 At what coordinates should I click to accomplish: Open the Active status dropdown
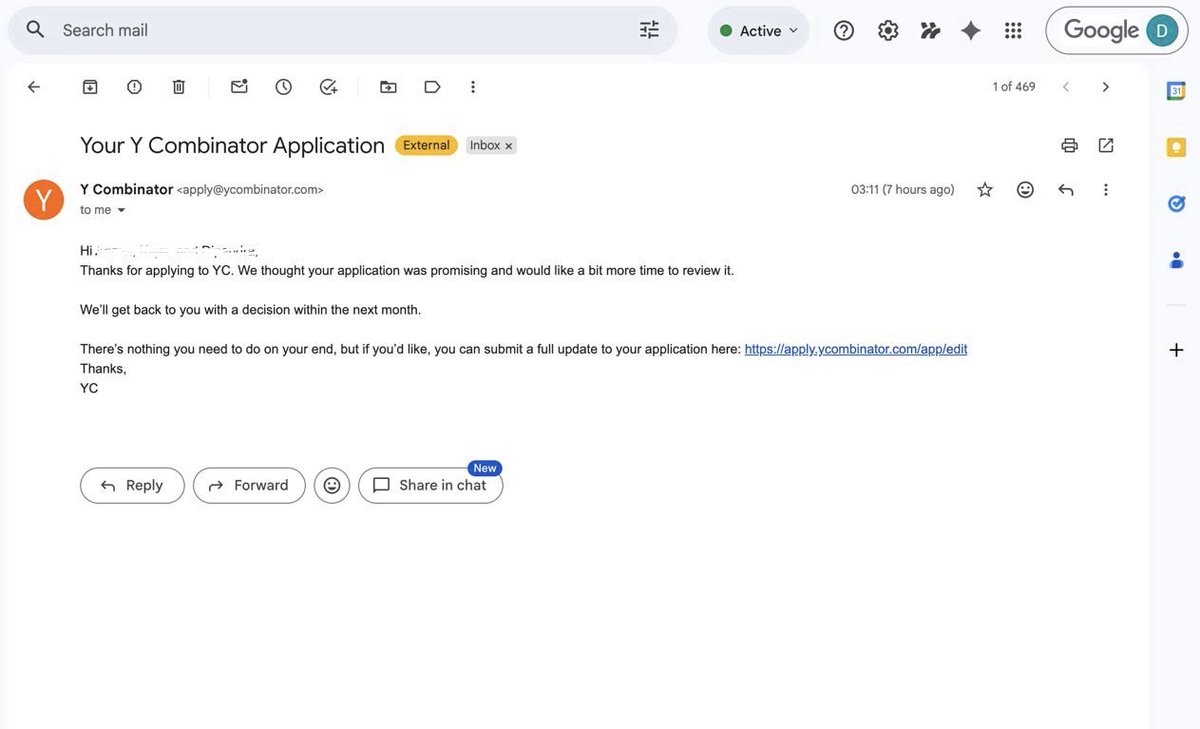[x=759, y=31]
